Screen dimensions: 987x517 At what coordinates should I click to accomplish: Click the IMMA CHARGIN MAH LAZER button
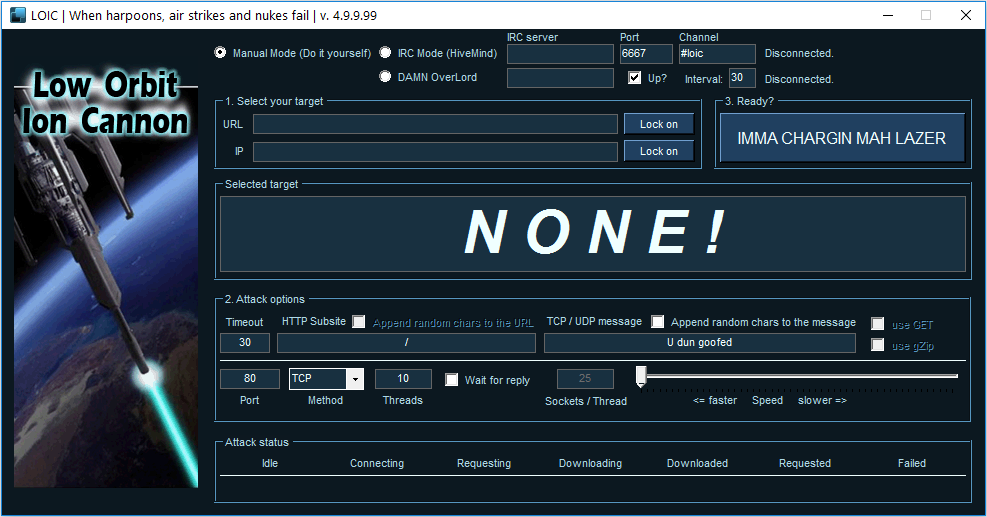[842, 138]
